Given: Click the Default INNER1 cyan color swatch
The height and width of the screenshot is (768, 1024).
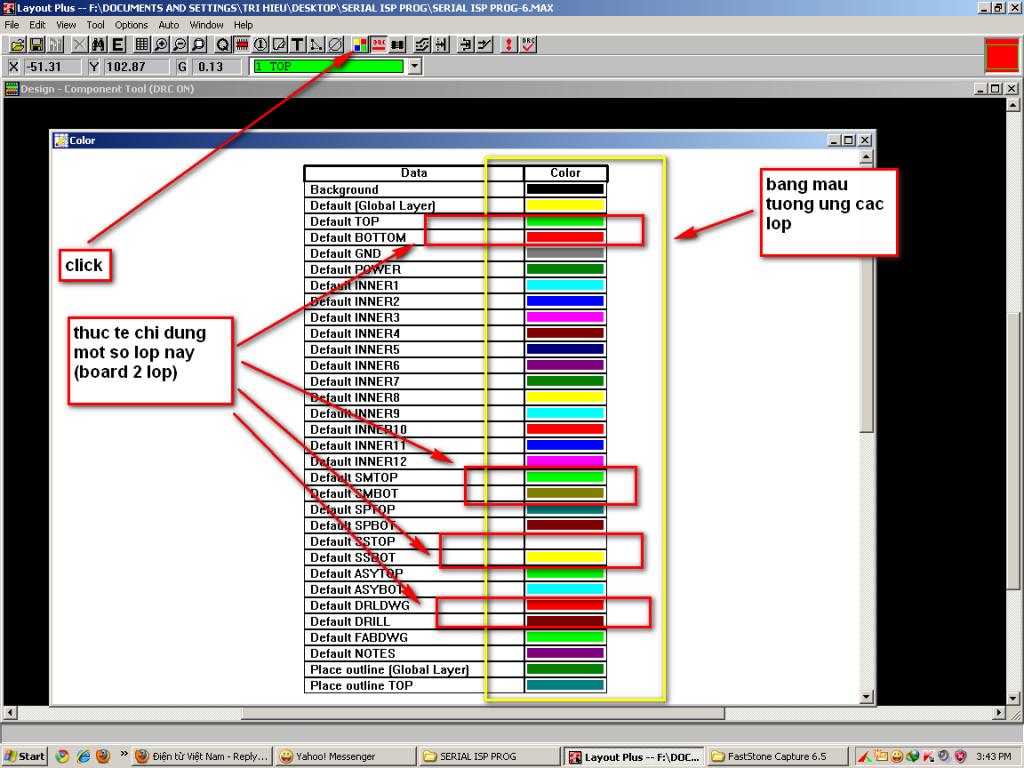Looking at the screenshot, I should [x=565, y=285].
